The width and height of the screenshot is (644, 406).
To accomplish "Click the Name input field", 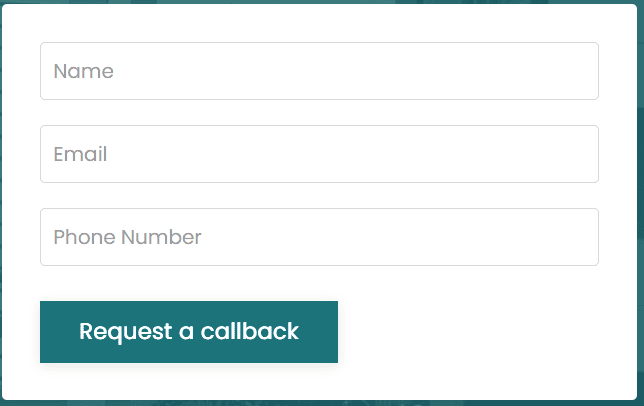I will click(319, 71).
